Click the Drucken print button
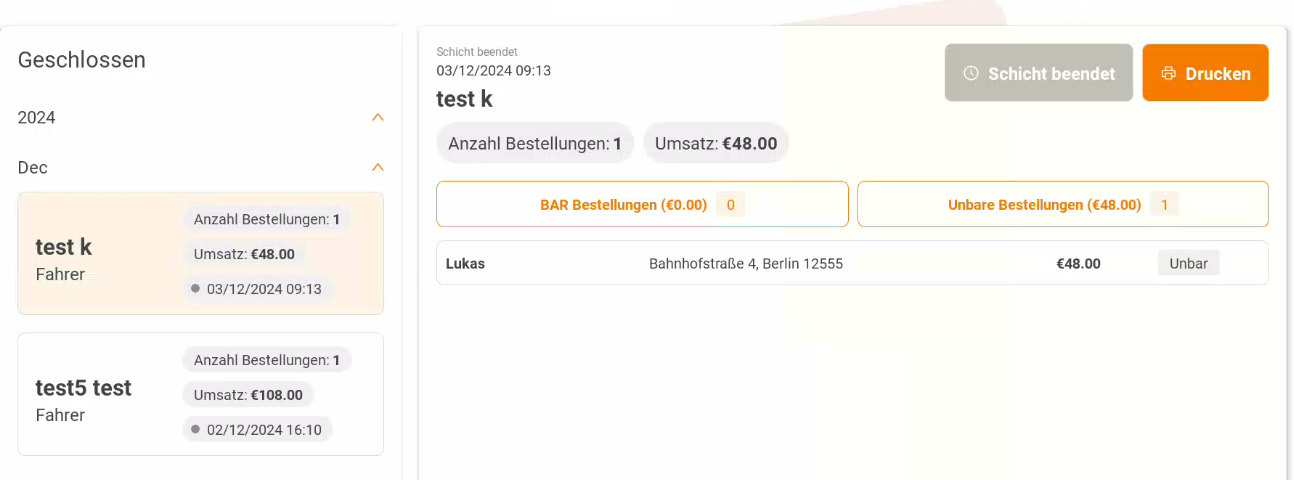The height and width of the screenshot is (480, 1294). (x=1205, y=73)
